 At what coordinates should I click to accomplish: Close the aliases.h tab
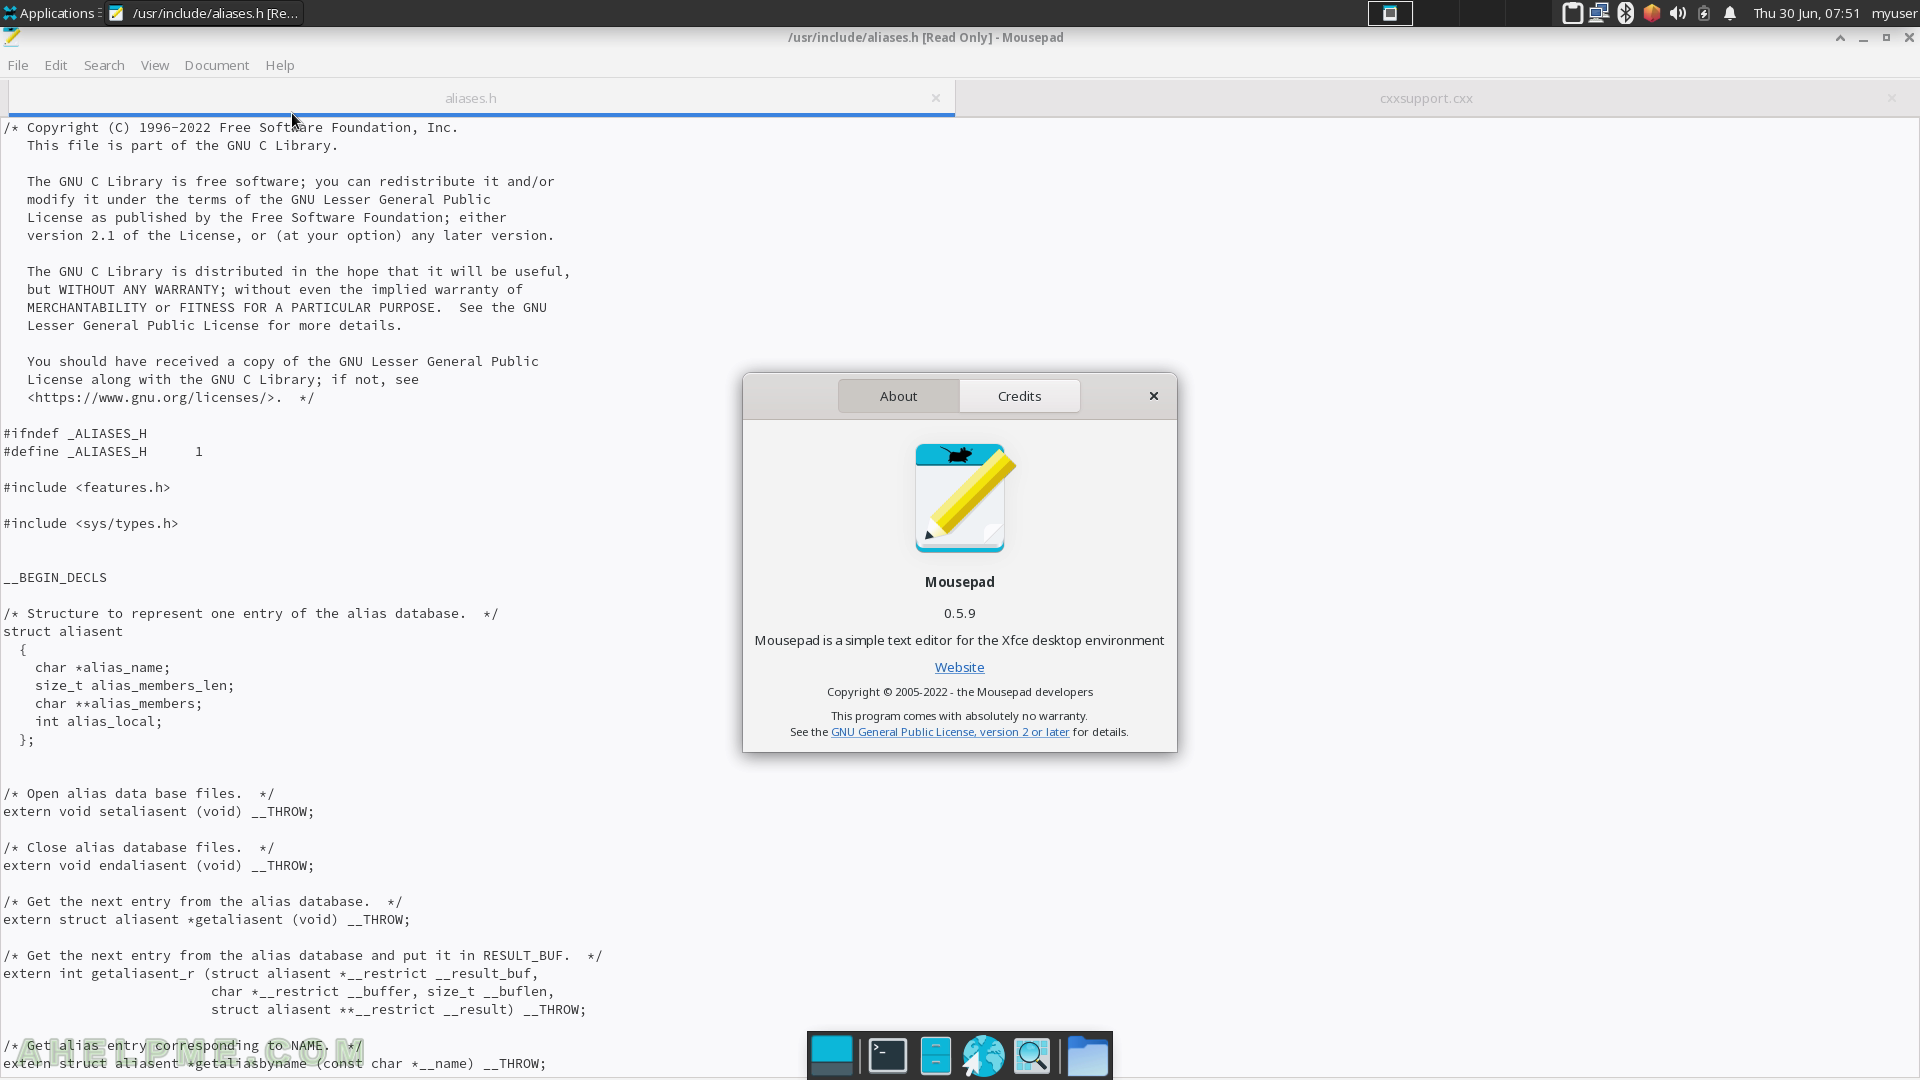936,98
